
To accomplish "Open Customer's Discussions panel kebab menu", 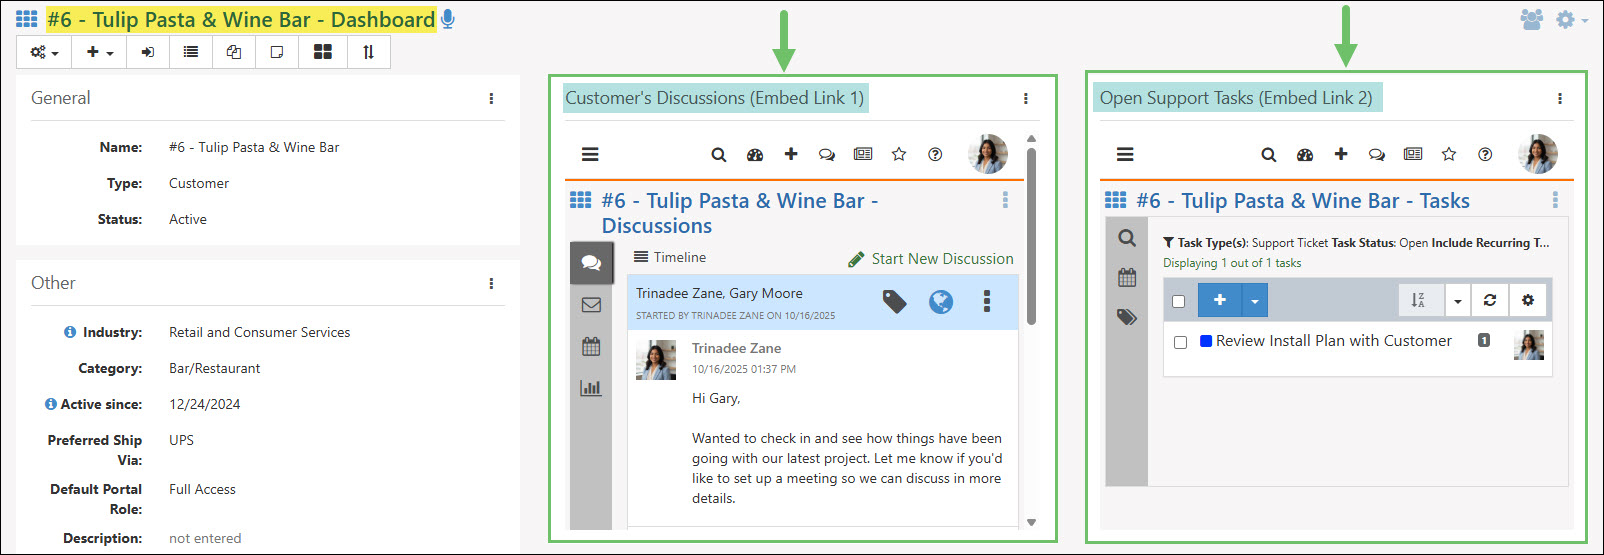I will pyautogui.click(x=1025, y=98).
